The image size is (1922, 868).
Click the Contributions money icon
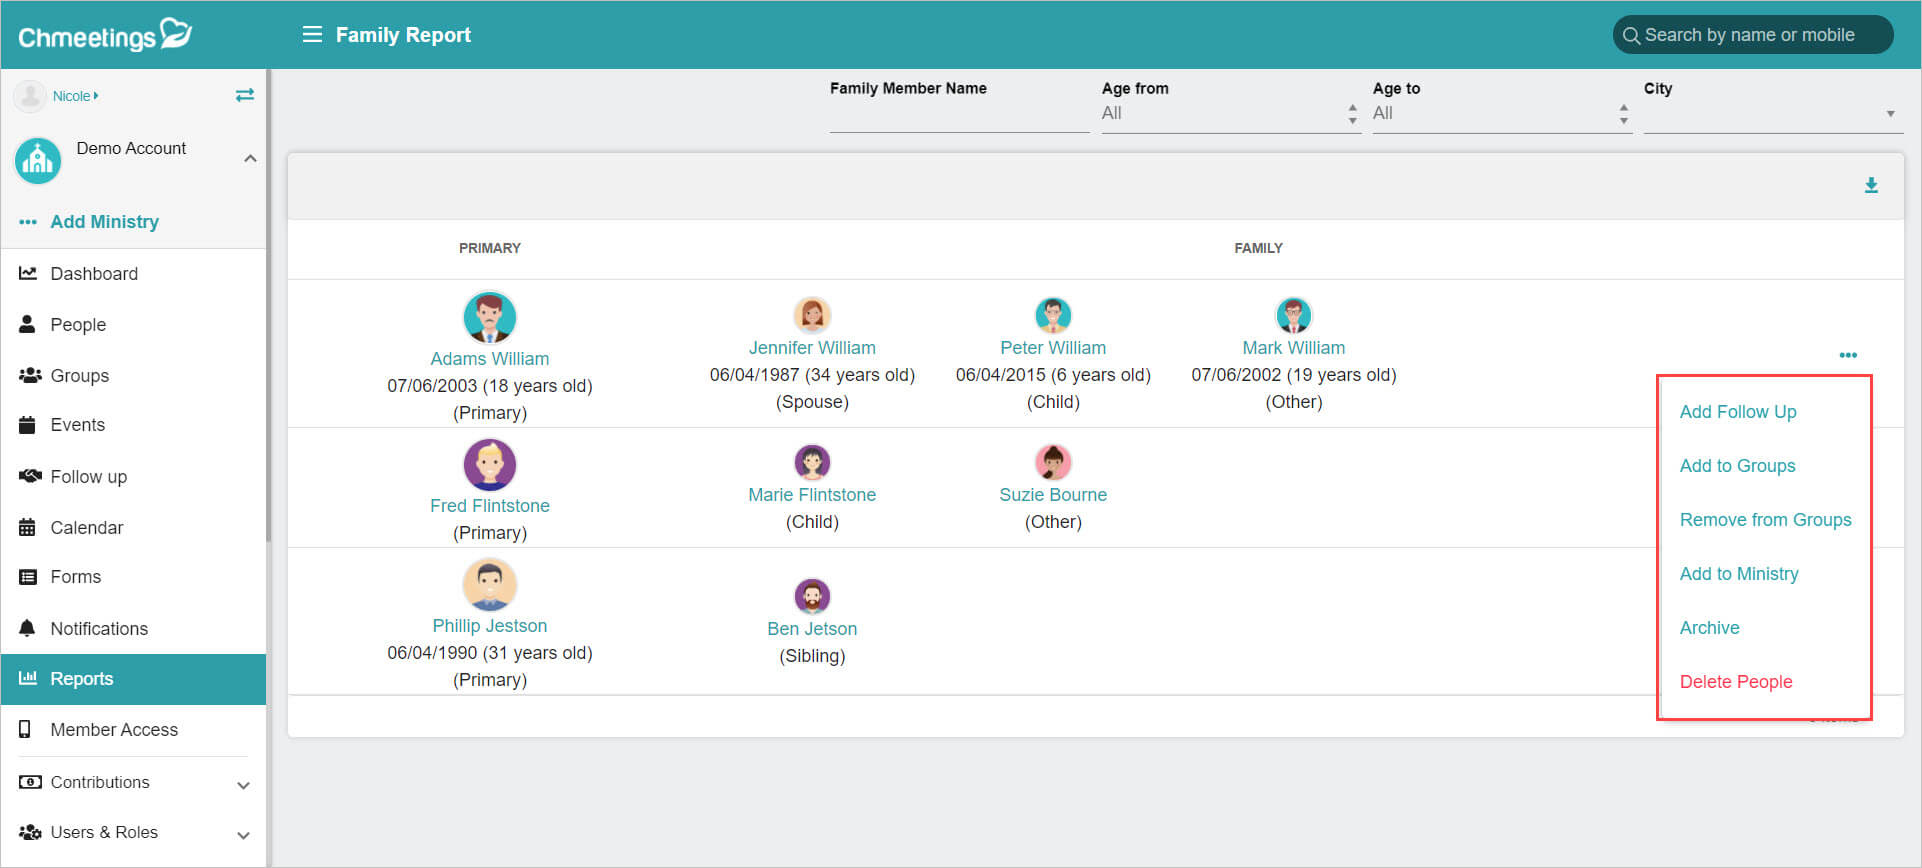point(30,782)
